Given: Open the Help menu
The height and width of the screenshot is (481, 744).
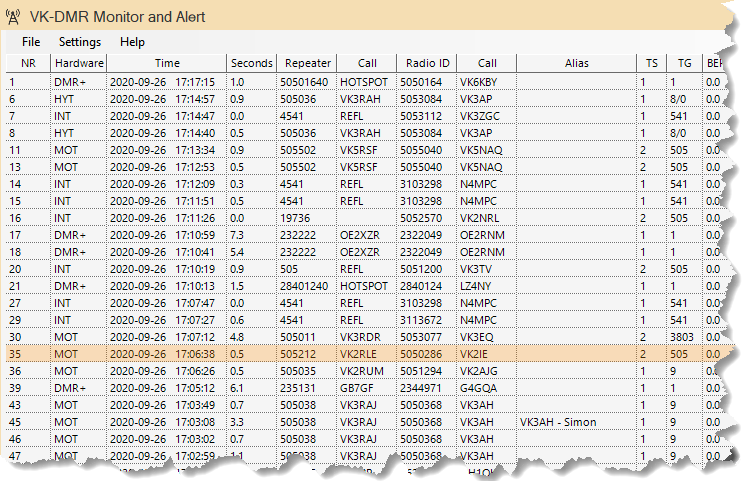Looking at the screenshot, I should point(132,42).
